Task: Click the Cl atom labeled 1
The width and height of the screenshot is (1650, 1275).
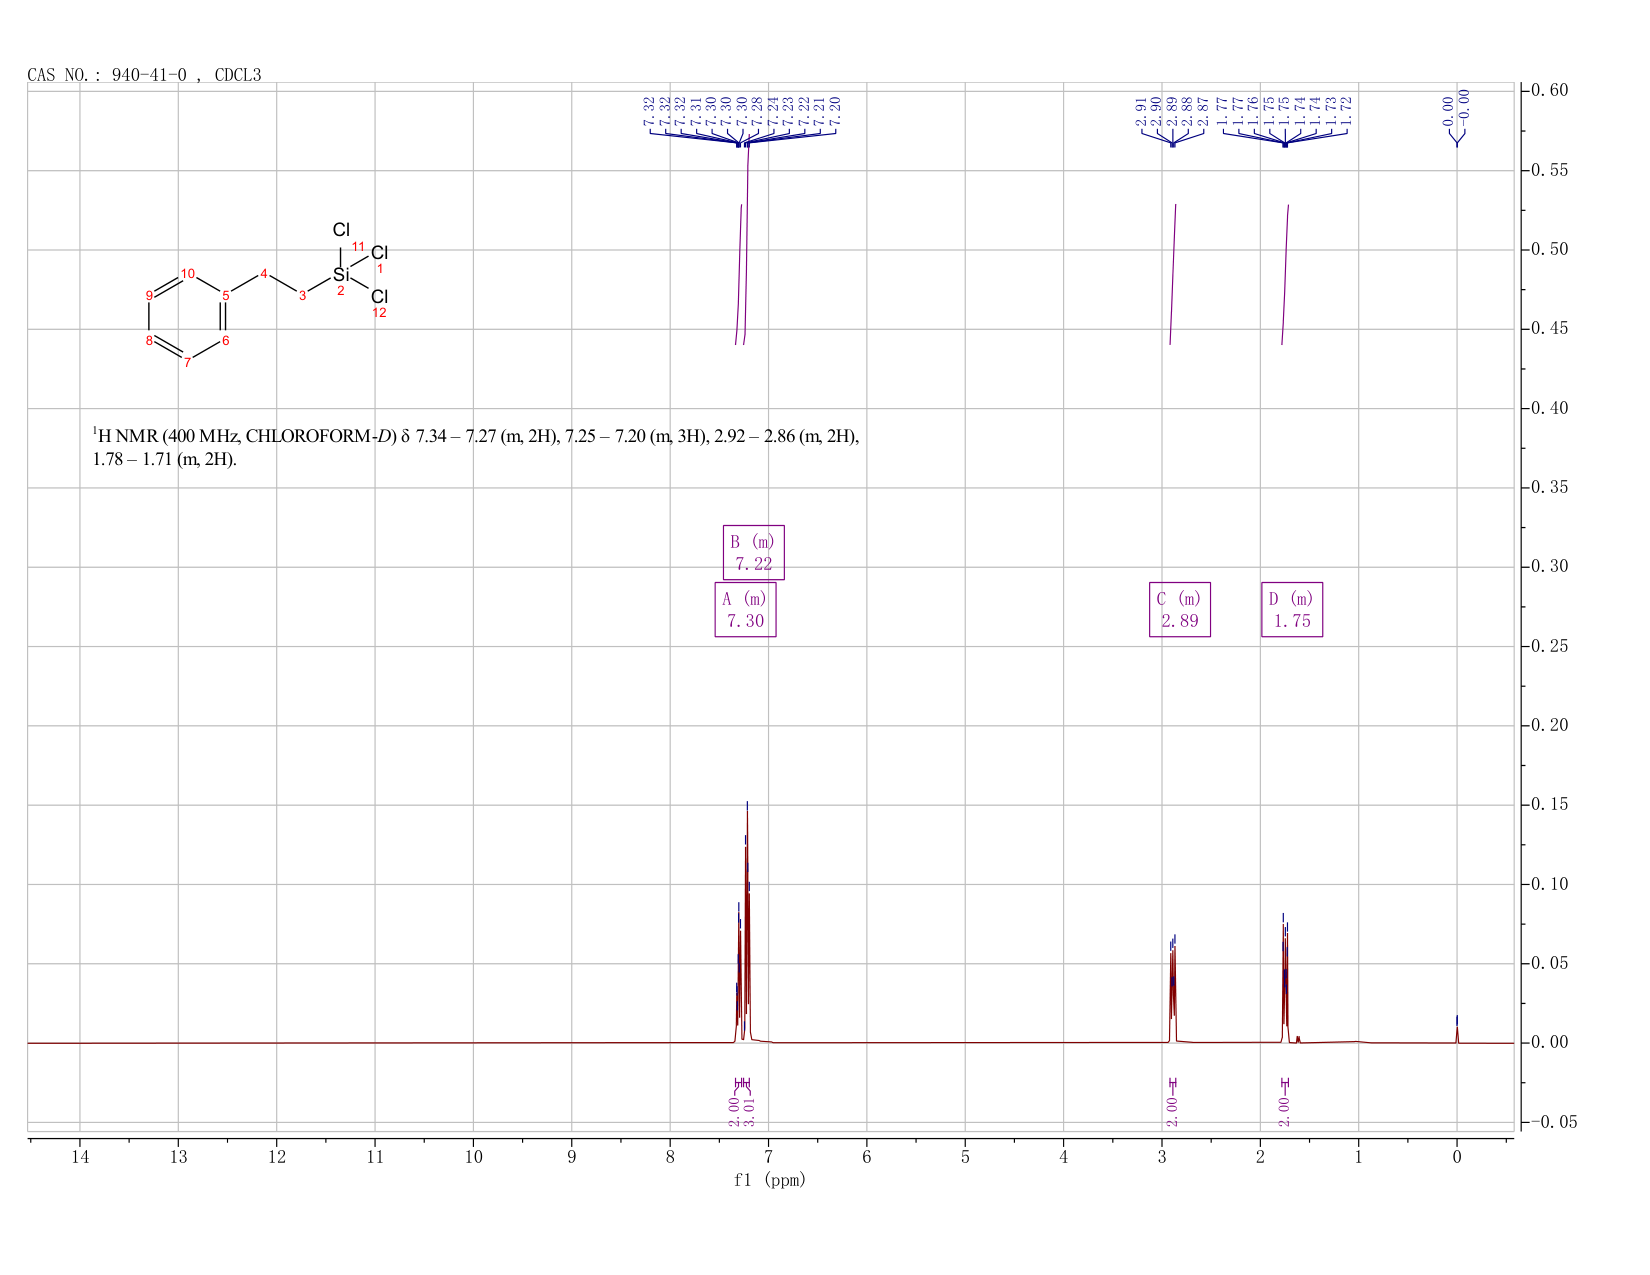Action: (379, 253)
